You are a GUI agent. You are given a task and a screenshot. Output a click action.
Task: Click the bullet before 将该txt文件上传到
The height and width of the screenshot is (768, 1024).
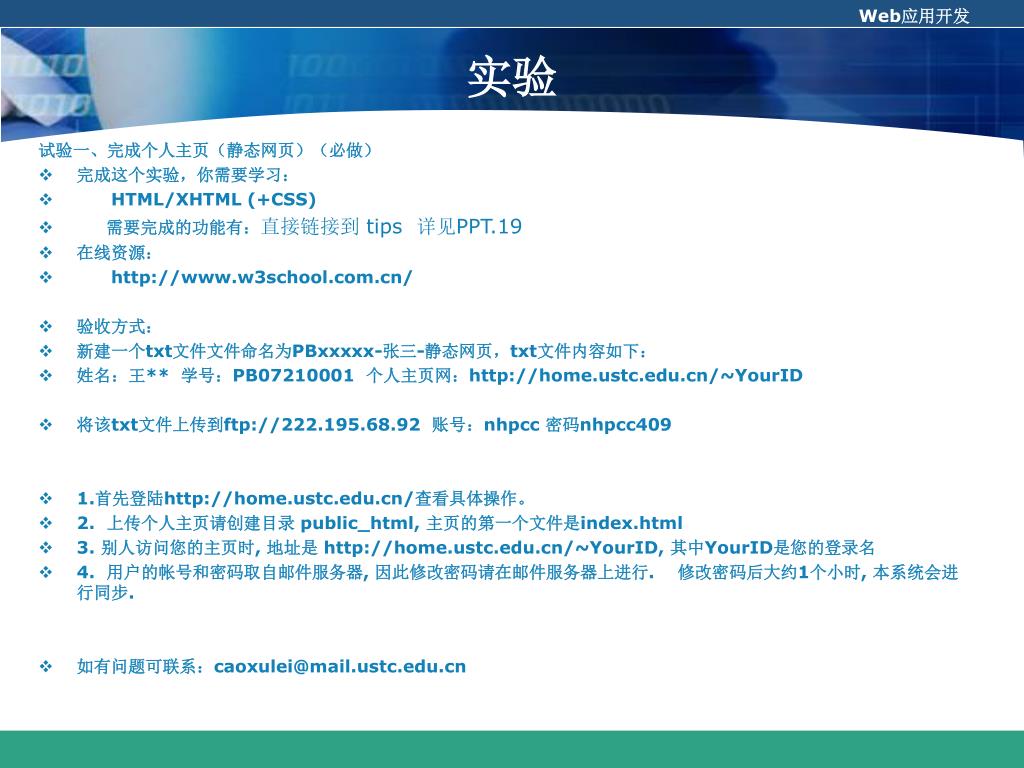[x=46, y=424]
